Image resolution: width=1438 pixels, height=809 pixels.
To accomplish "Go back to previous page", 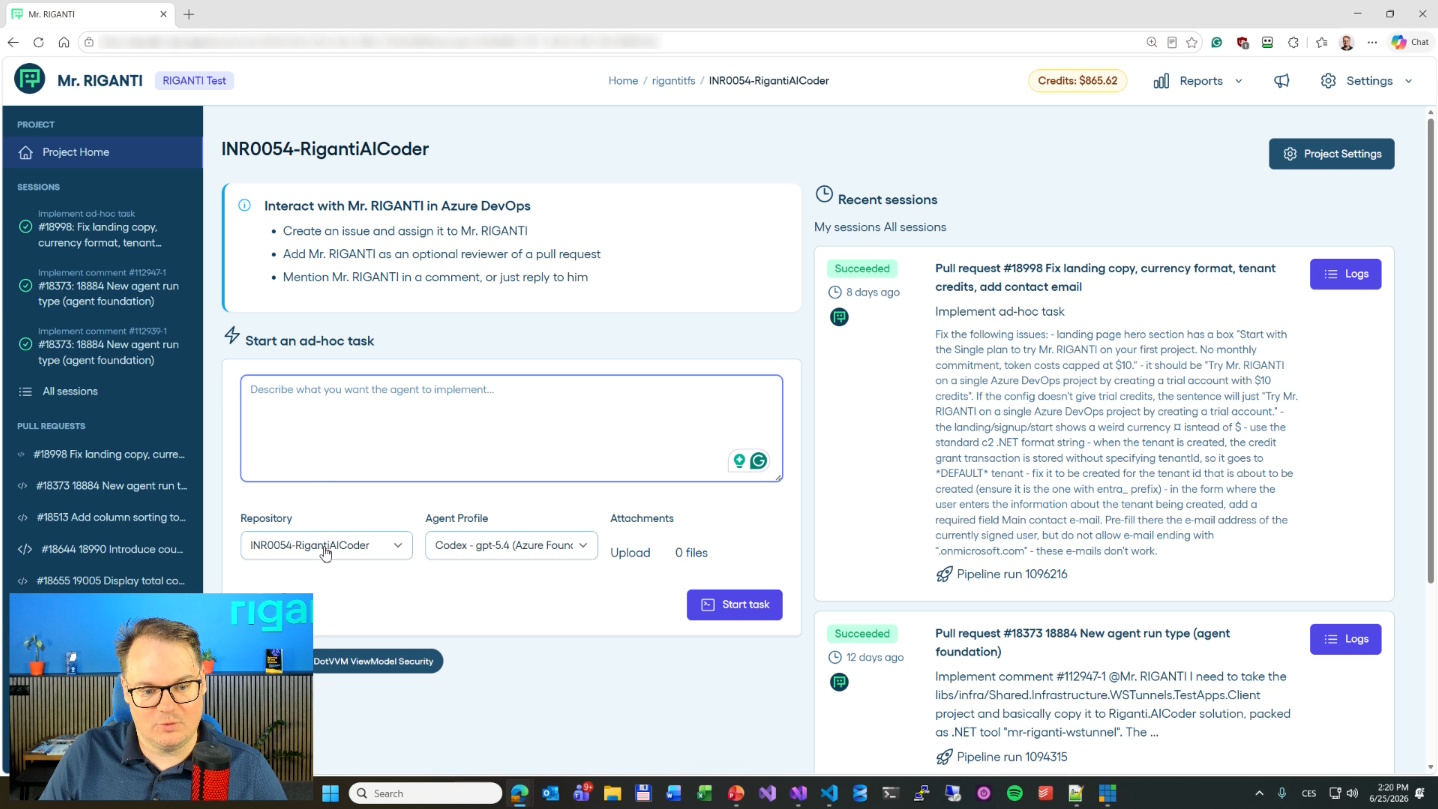I will [x=13, y=42].
